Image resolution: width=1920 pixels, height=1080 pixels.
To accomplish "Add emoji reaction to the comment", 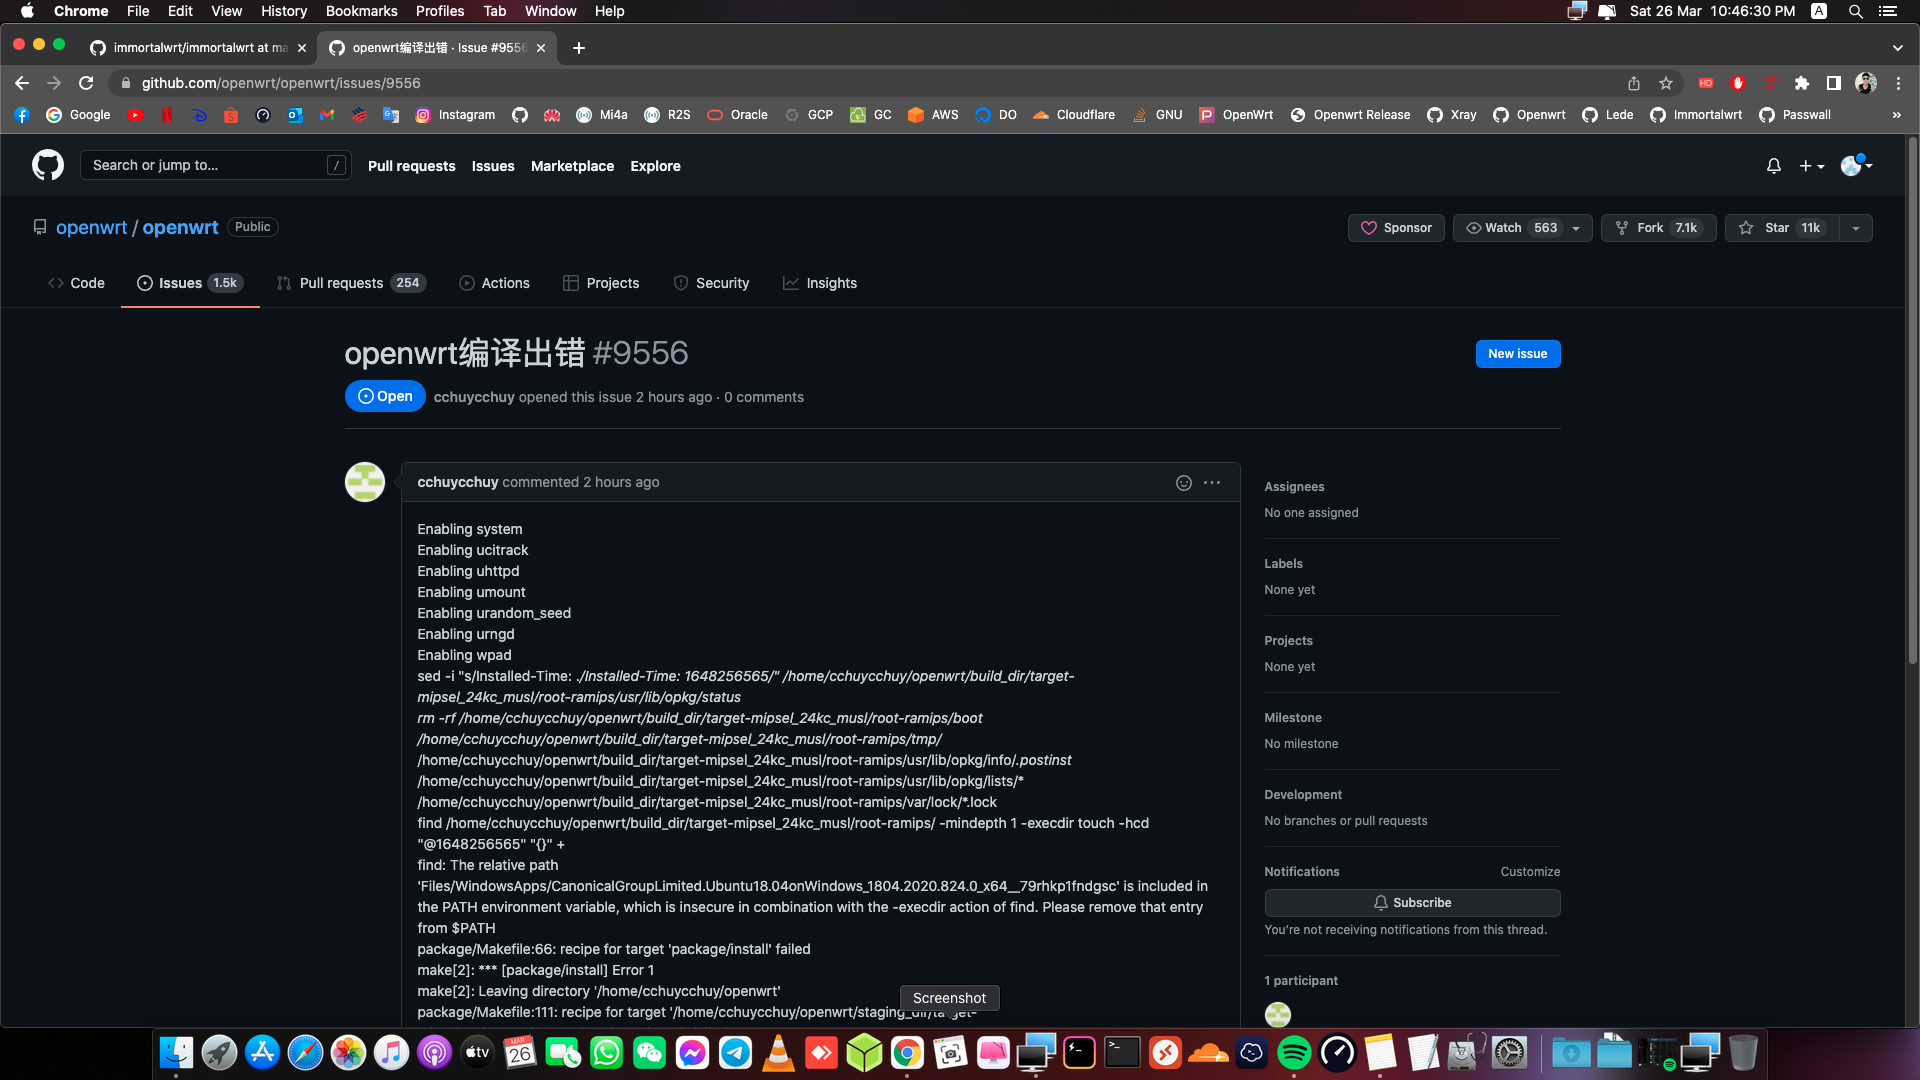I will pos(1183,482).
